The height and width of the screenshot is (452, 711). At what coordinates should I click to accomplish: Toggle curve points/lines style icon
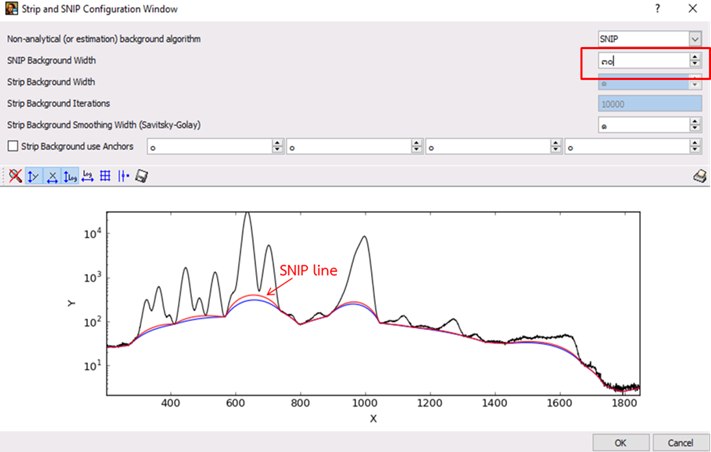[x=123, y=176]
